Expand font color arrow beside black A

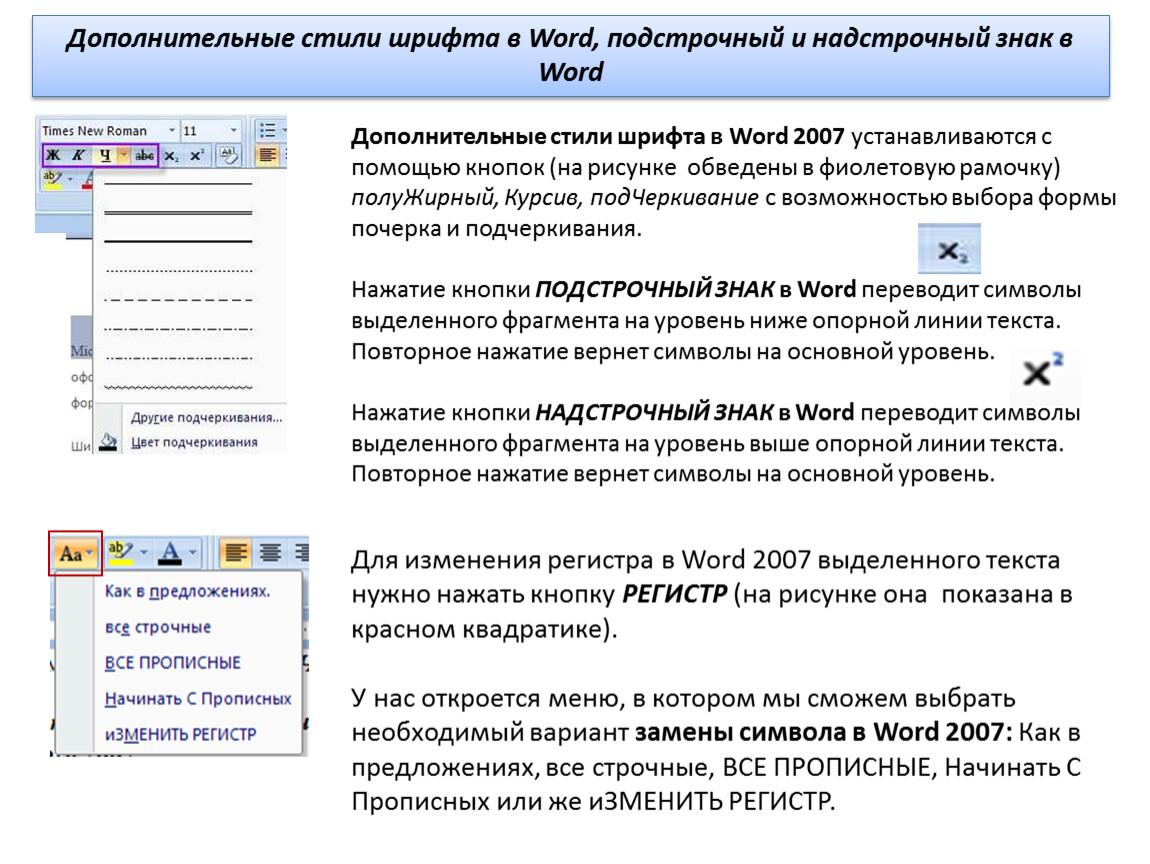click(x=193, y=552)
